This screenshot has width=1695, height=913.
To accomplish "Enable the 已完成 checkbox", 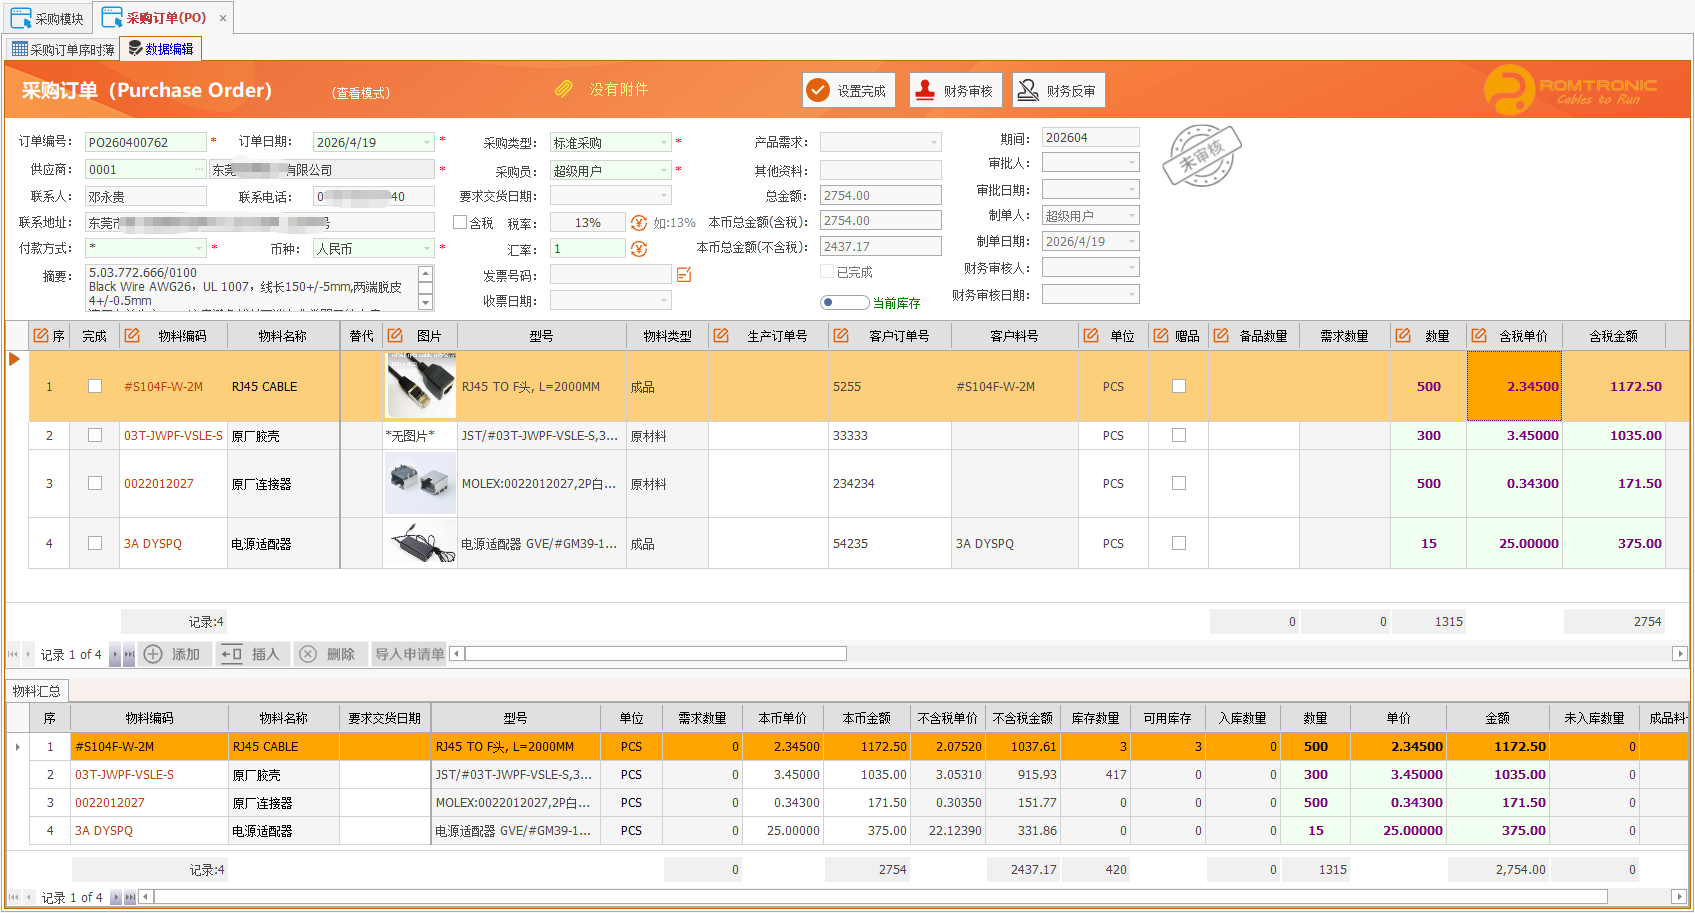I will click(827, 271).
